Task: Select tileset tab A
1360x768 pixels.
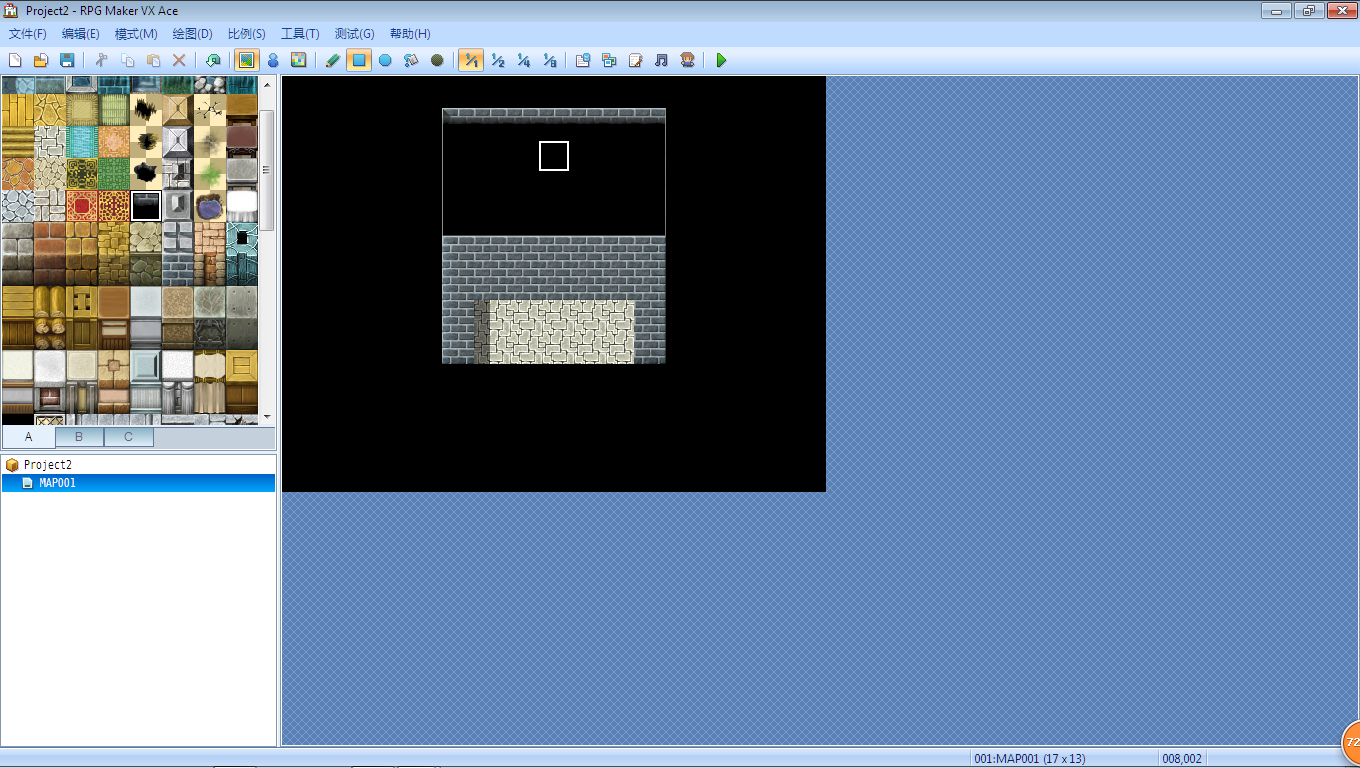Action: [x=28, y=437]
